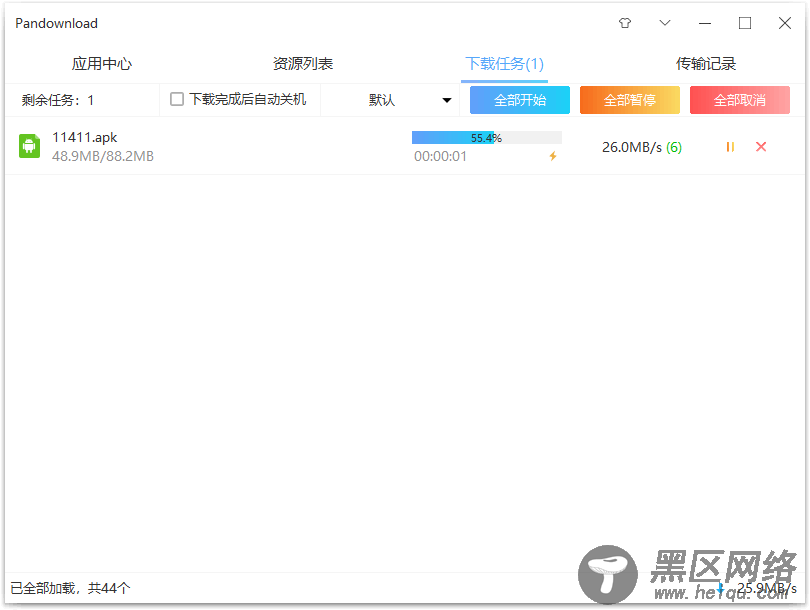
Task: Click the 00:00:01 remaining time
Action: click(440, 156)
